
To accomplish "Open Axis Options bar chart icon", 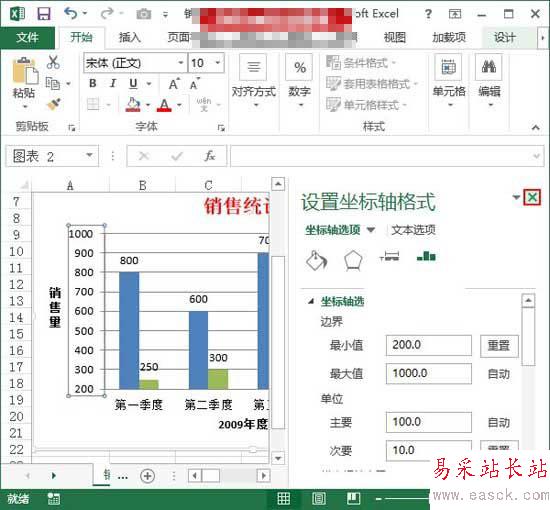I will click(x=426, y=256).
